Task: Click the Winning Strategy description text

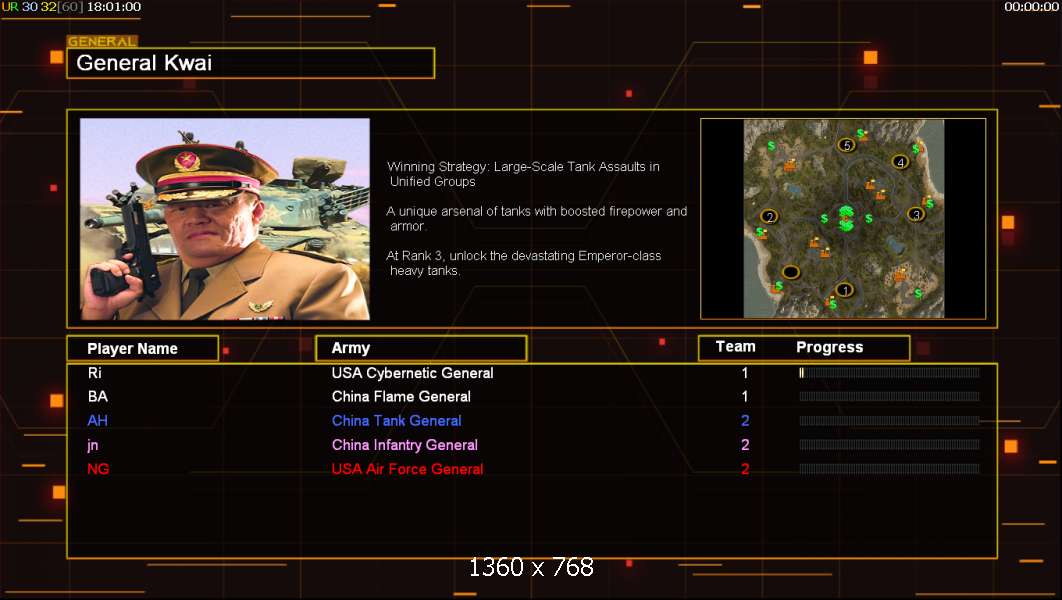Action: pyautogui.click(x=523, y=174)
